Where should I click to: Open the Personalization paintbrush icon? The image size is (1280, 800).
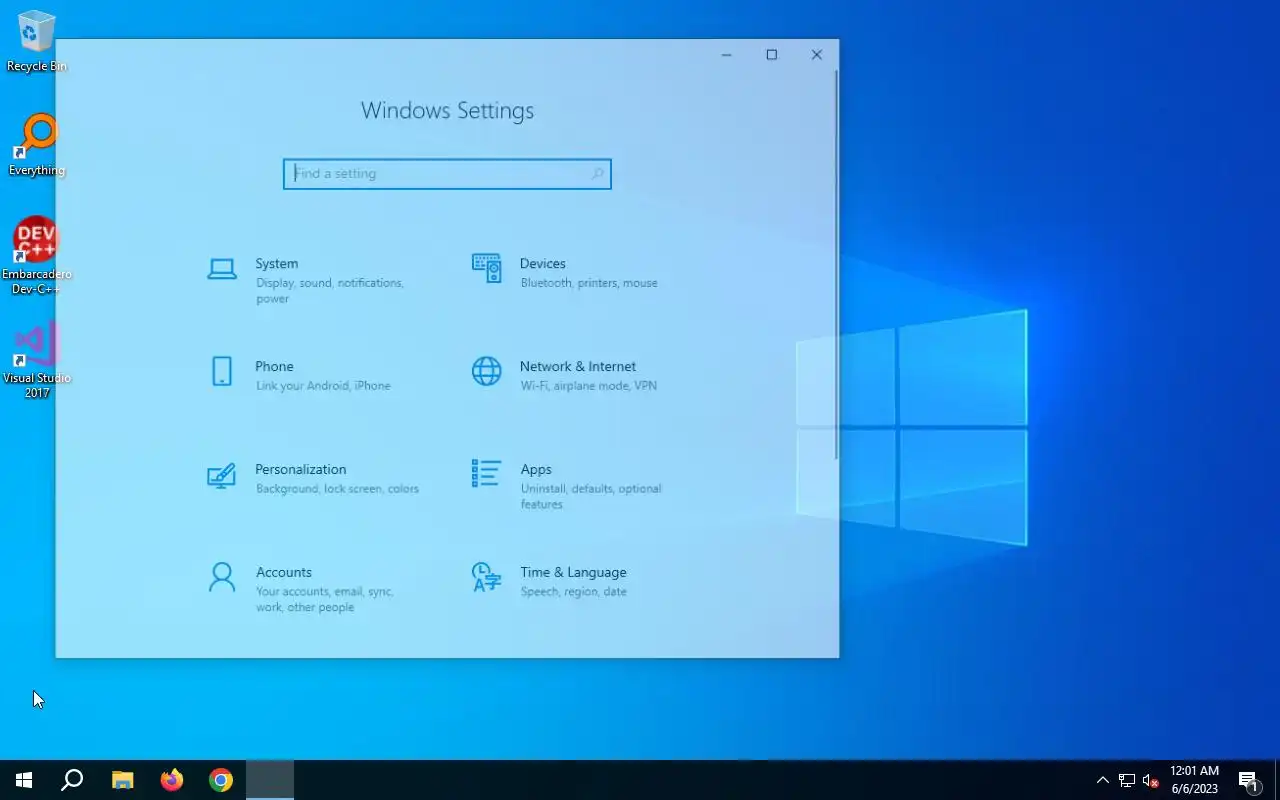221,474
